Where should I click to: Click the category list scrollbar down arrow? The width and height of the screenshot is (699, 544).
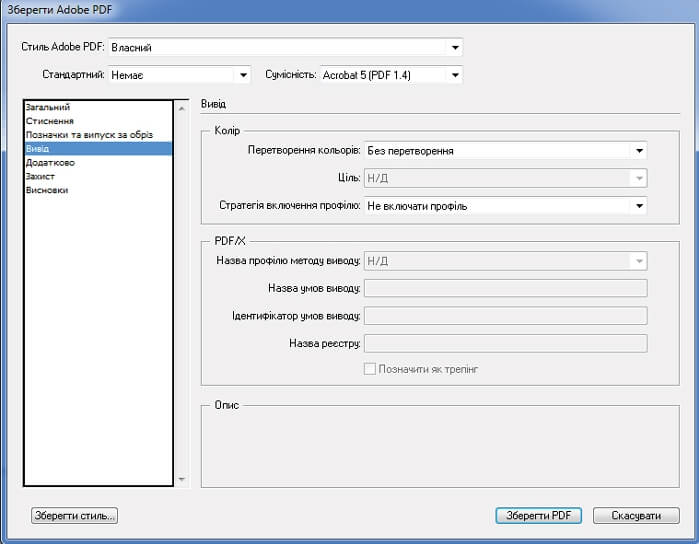coord(181,479)
